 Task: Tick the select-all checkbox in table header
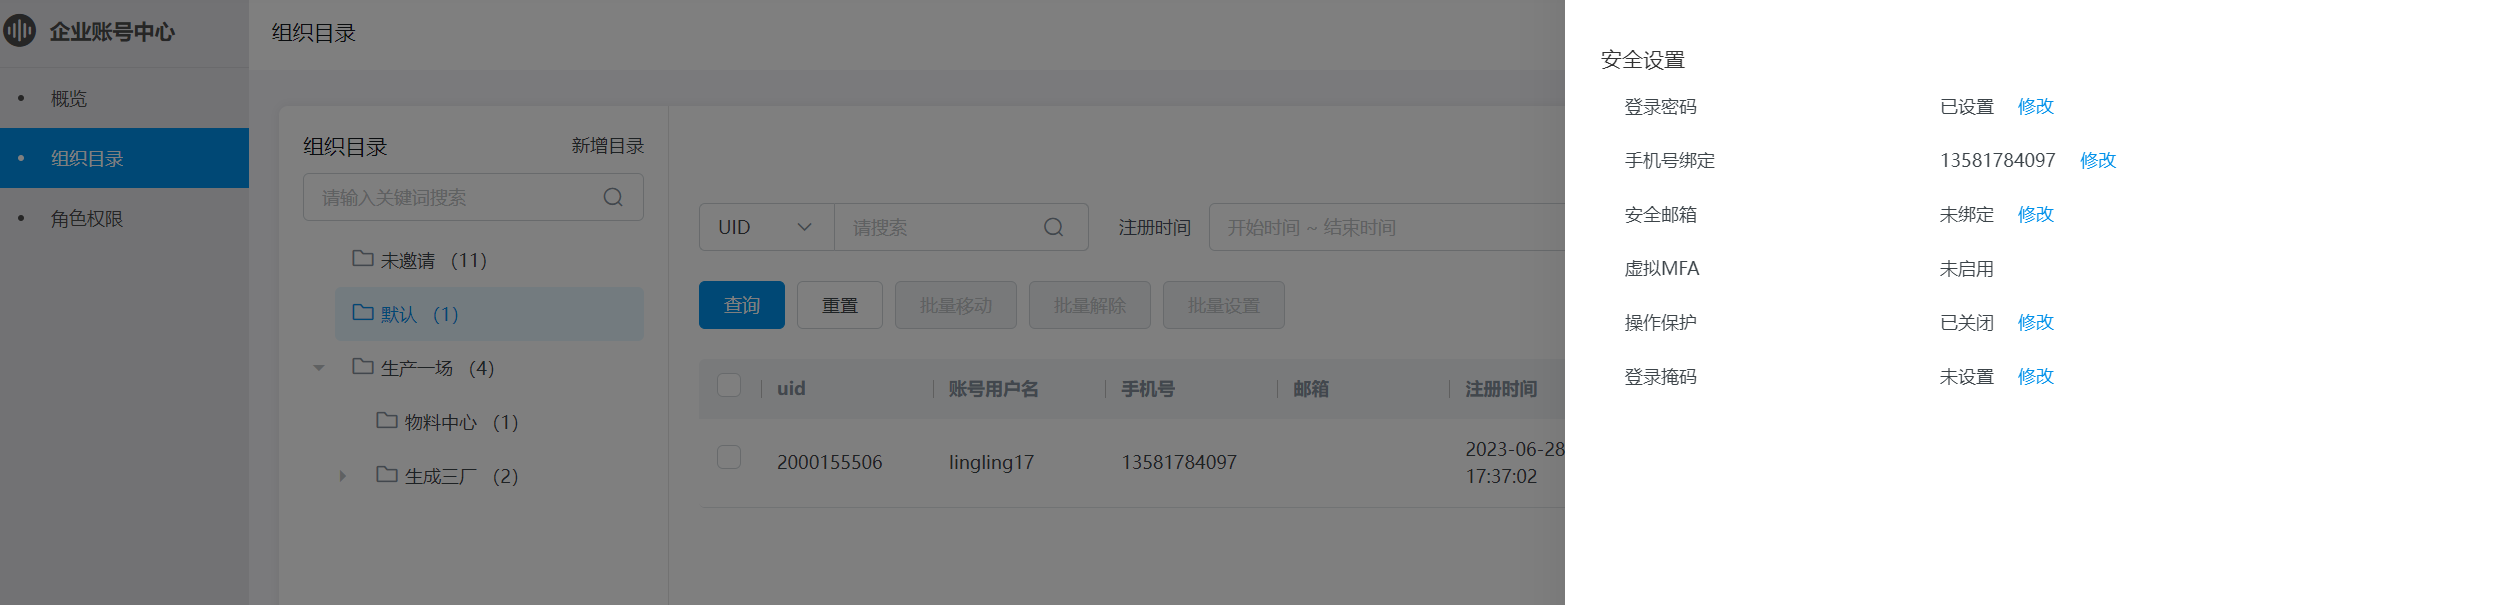(x=729, y=385)
